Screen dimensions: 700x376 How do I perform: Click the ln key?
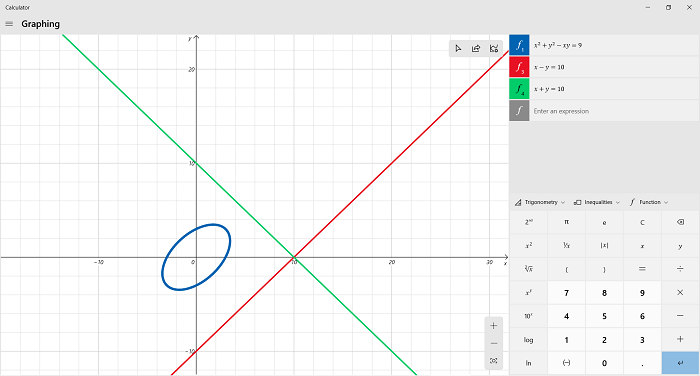tap(529, 363)
